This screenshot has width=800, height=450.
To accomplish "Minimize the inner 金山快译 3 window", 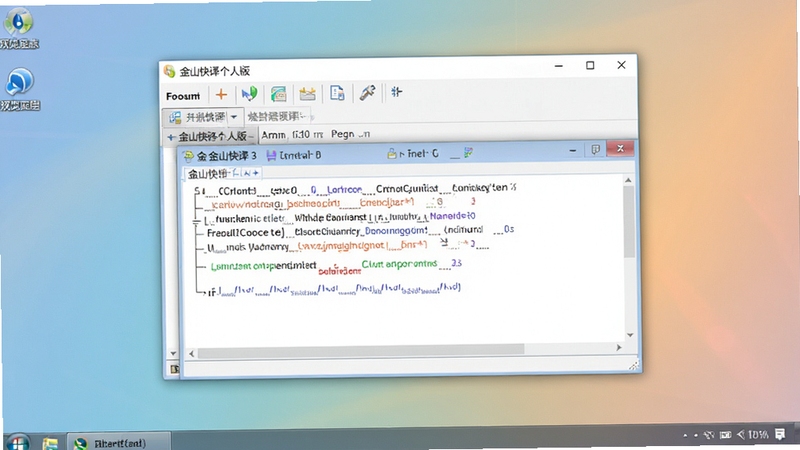I will [572, 151].
